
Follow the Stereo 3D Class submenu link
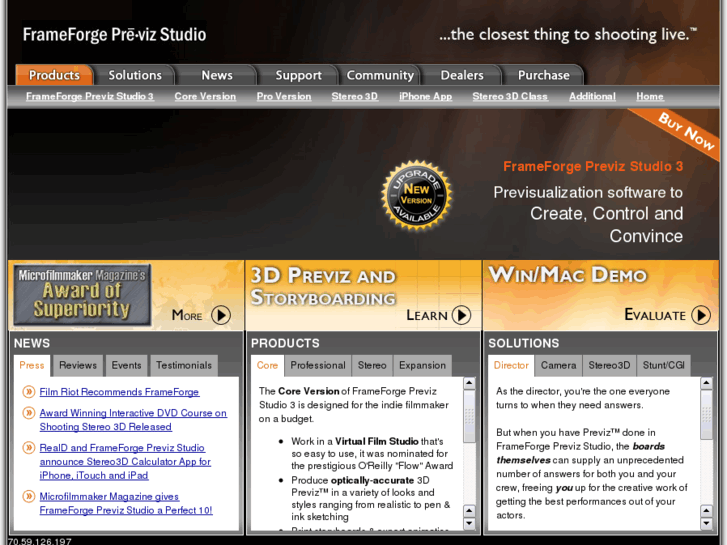(510, 96)
